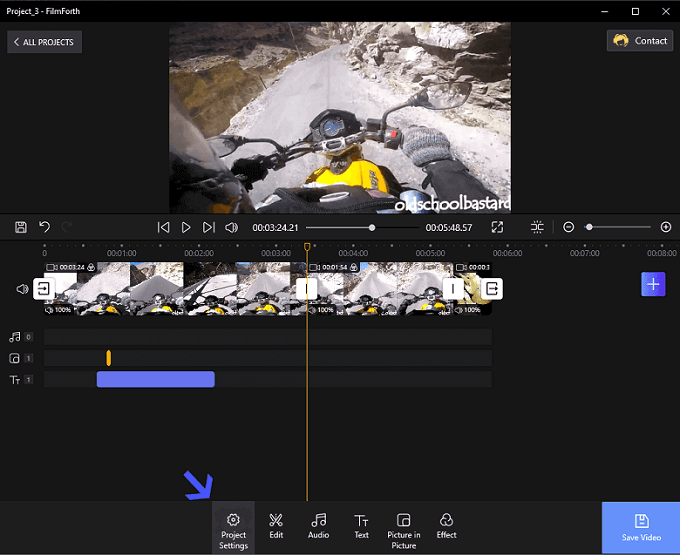Click total duration 00:05:48.57
680x555 pixels.
(449, 228)
